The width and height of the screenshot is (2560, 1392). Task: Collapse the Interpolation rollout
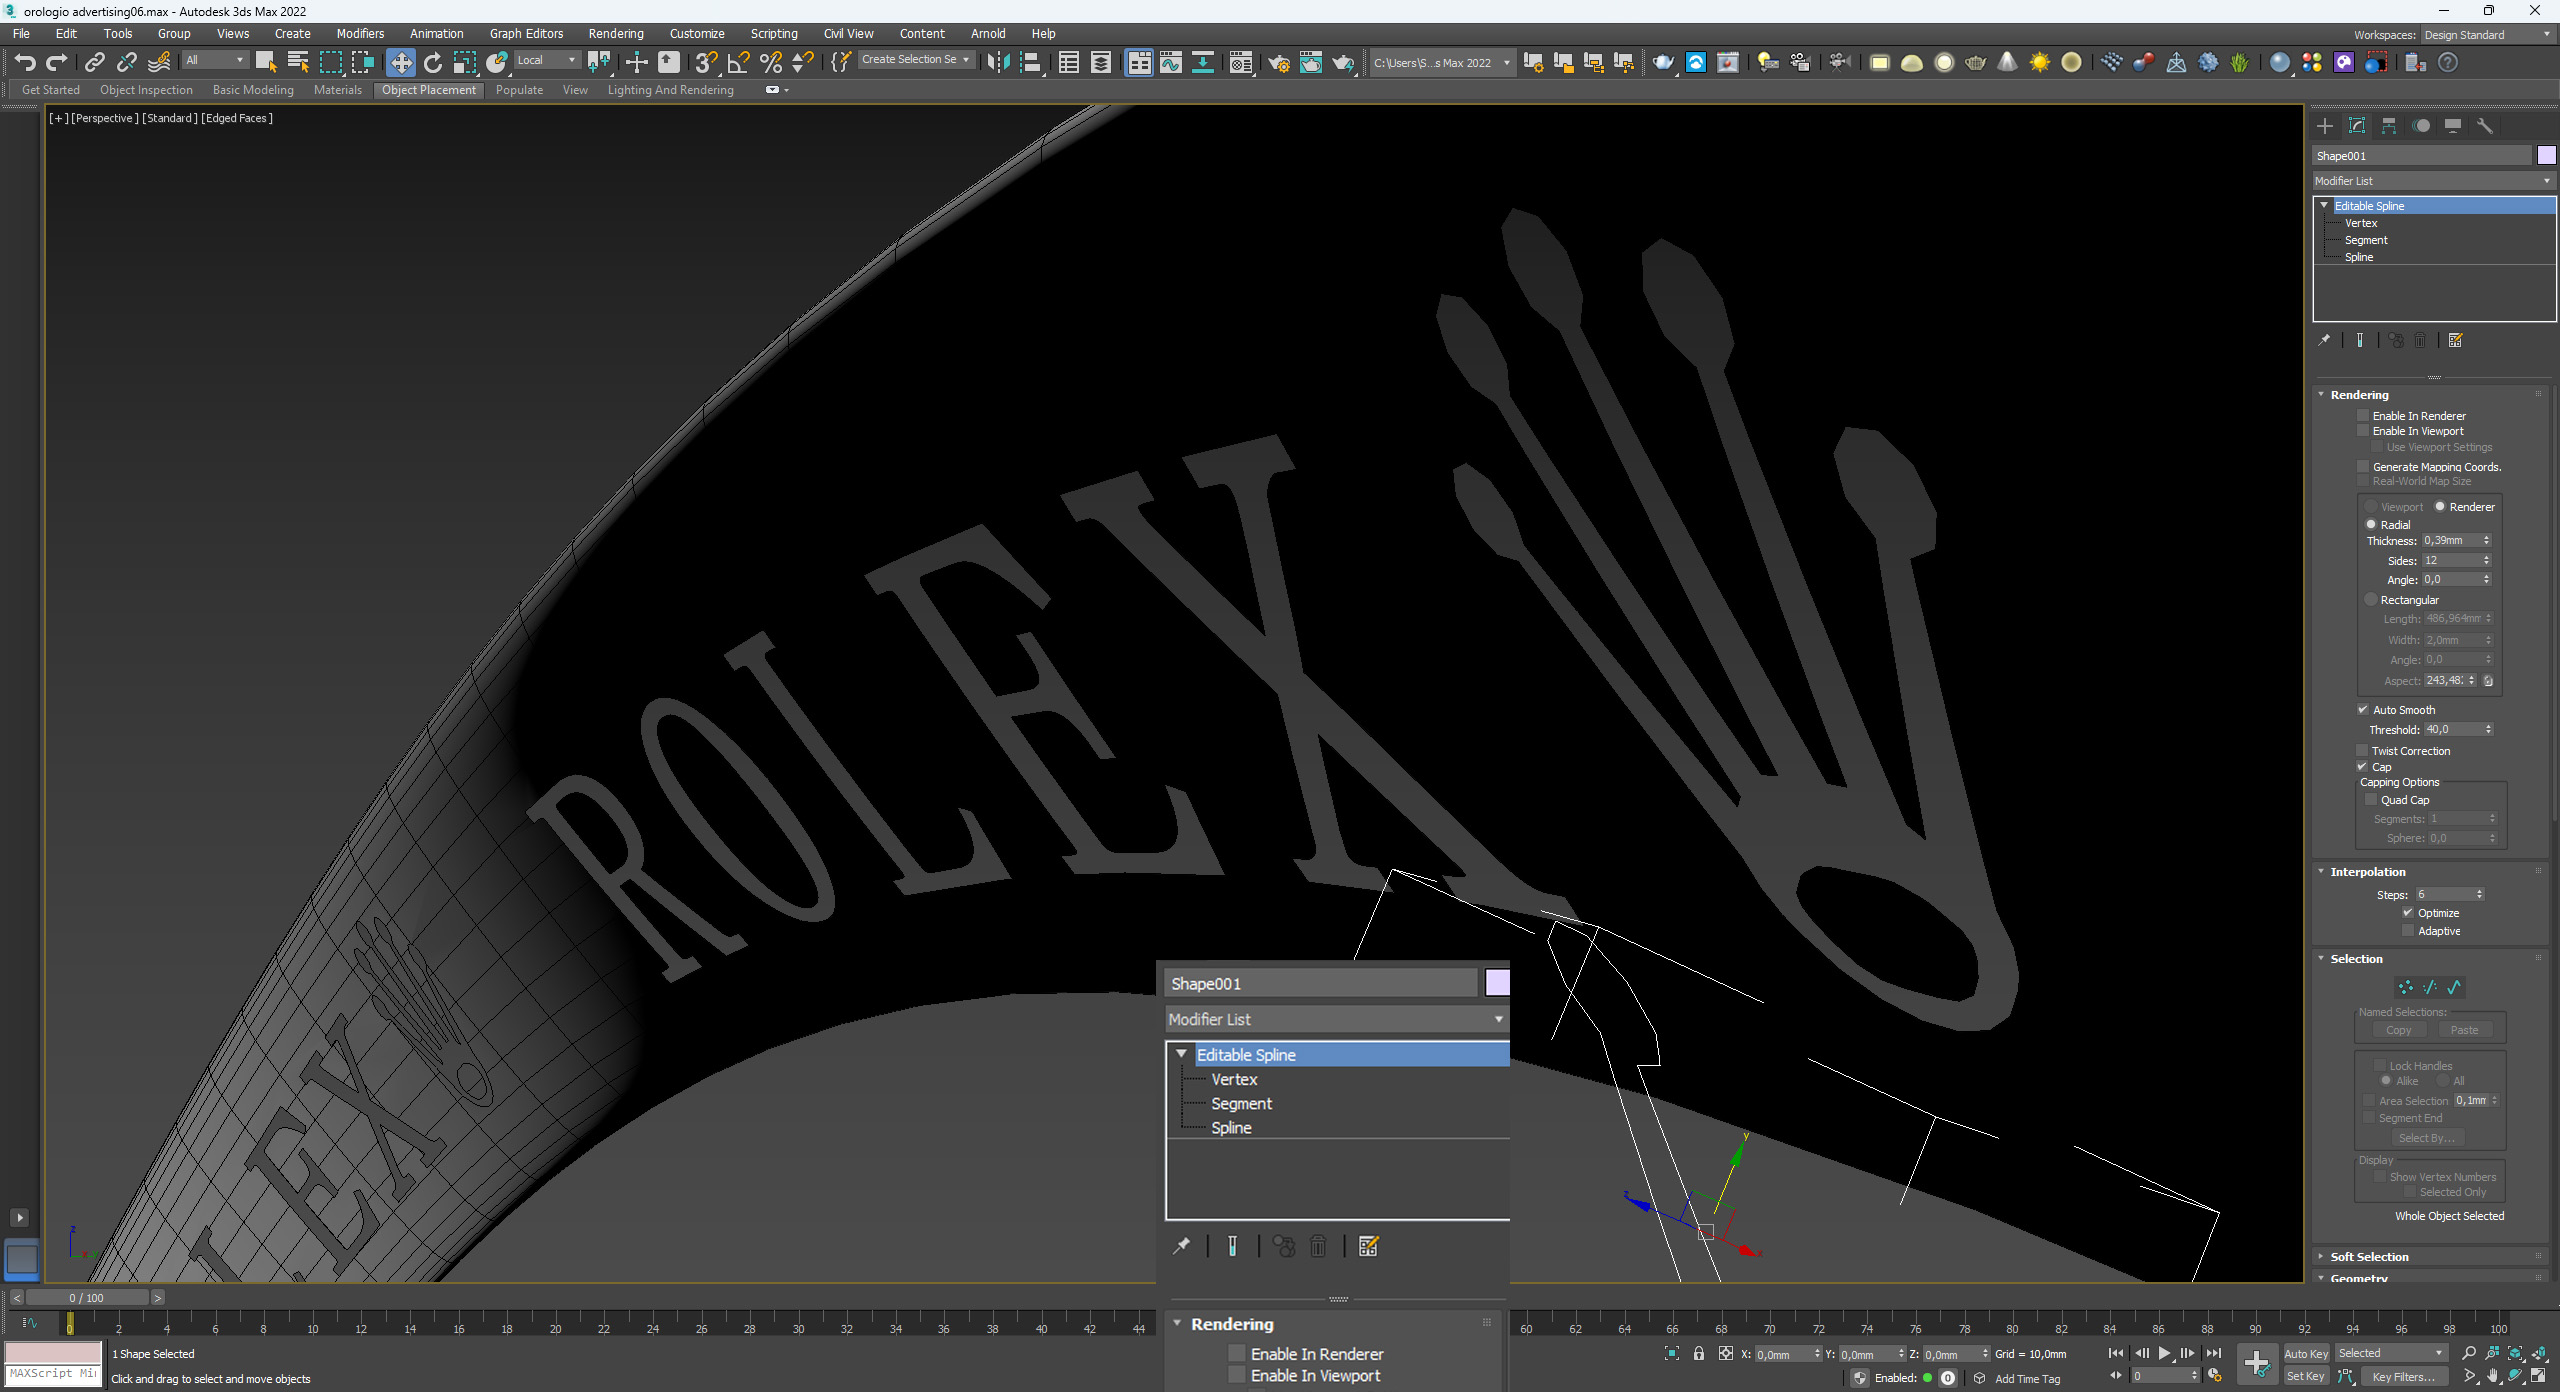(x=2367, y=872)
